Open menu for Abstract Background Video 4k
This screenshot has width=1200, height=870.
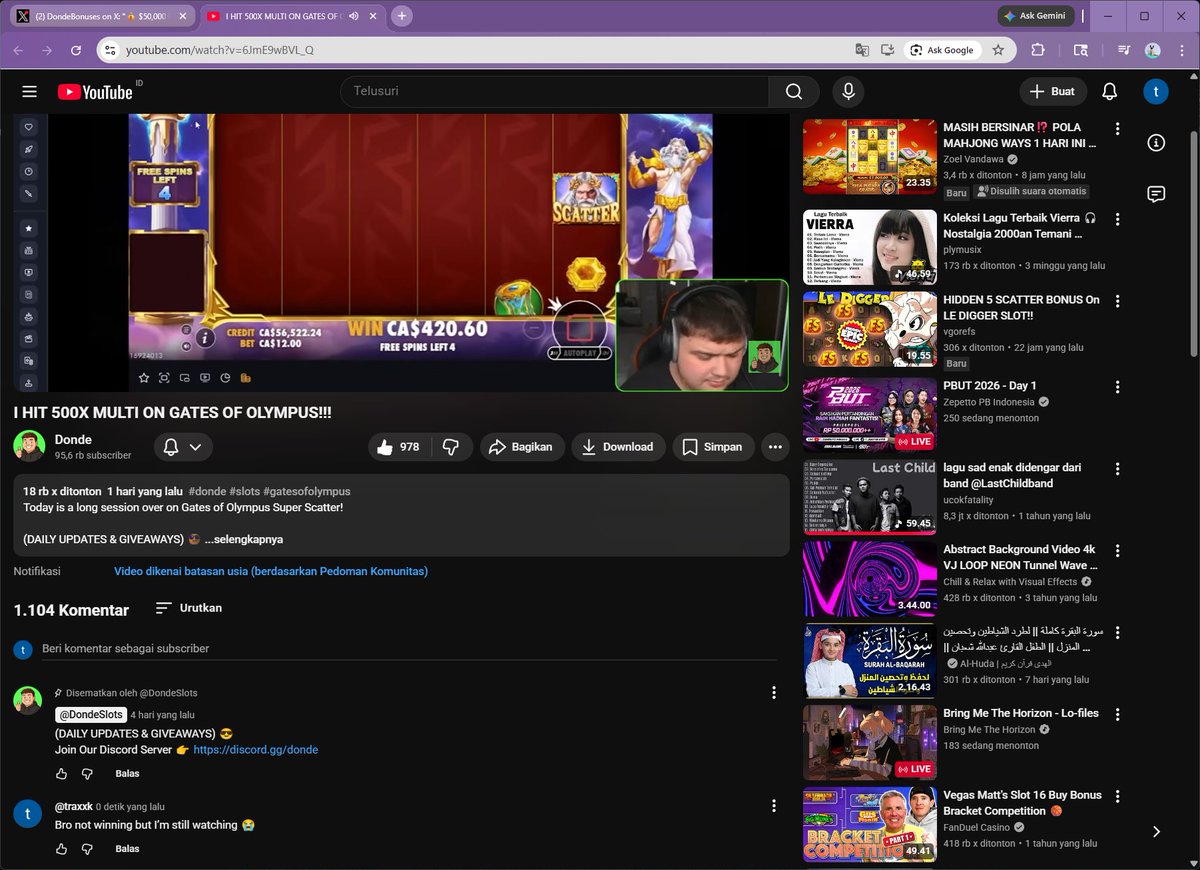[1118, 551]
